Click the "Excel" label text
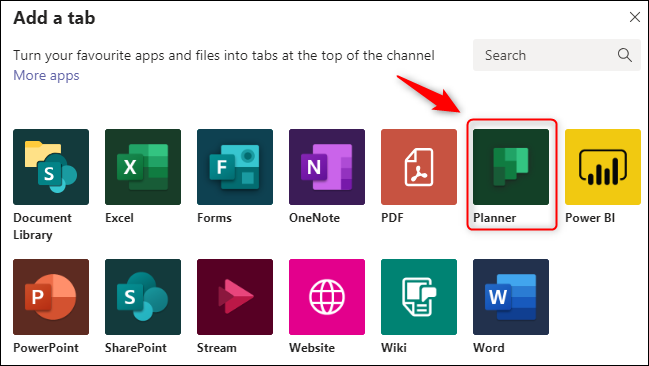 119,218
